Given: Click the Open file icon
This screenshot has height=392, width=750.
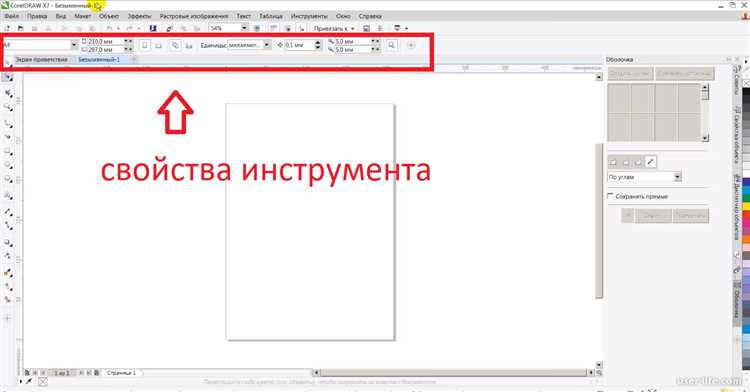Looking at the screenshot, I should click(20, 28).
